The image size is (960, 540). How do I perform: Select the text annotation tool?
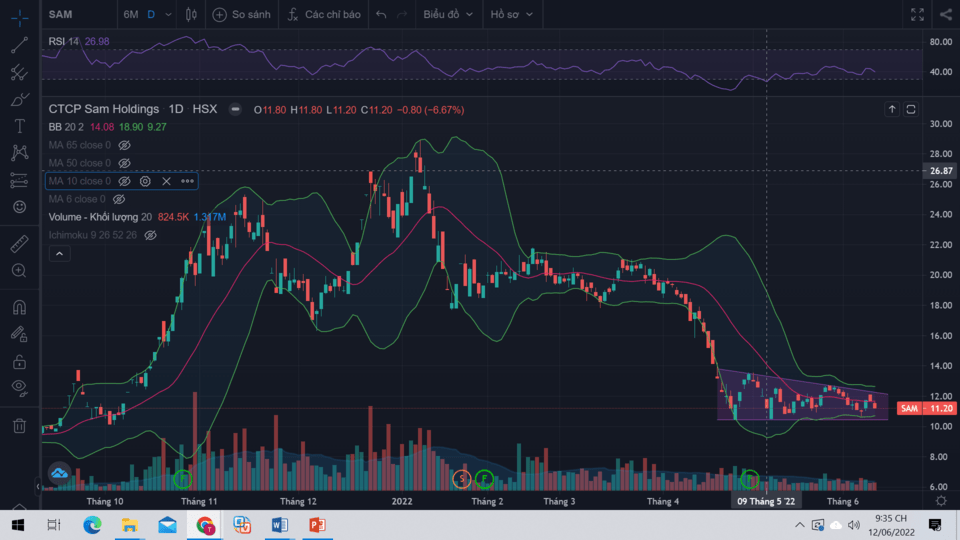click(19, 126)
